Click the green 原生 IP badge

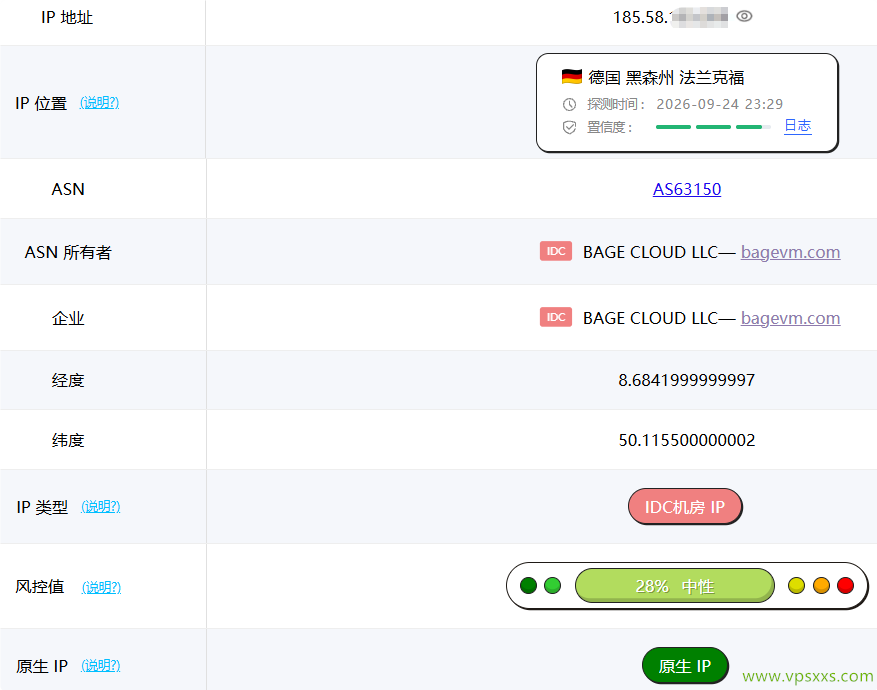click(685, 665)
